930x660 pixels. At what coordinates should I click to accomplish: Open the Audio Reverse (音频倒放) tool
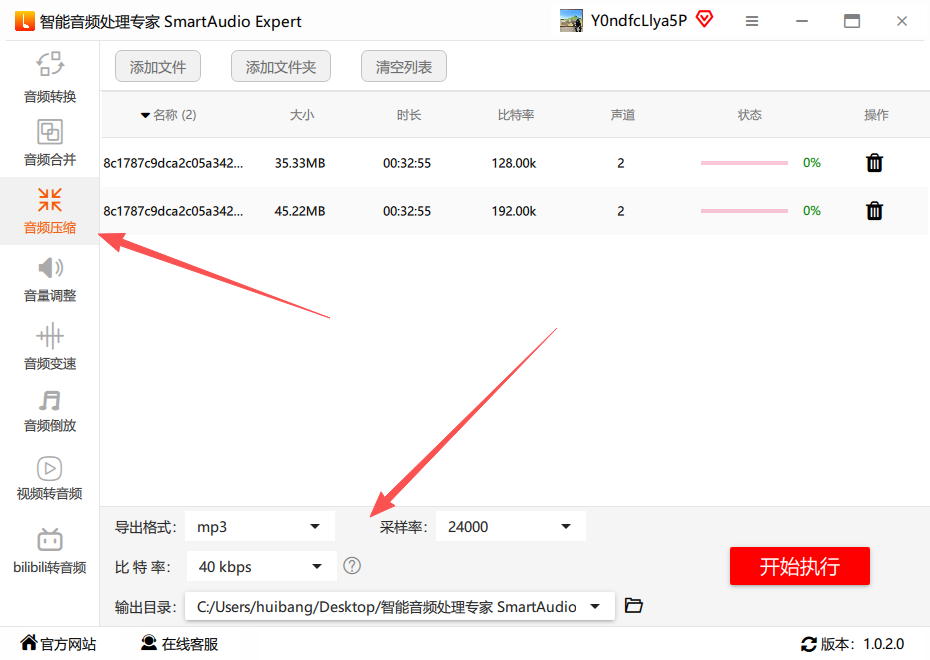pos(50,410)
